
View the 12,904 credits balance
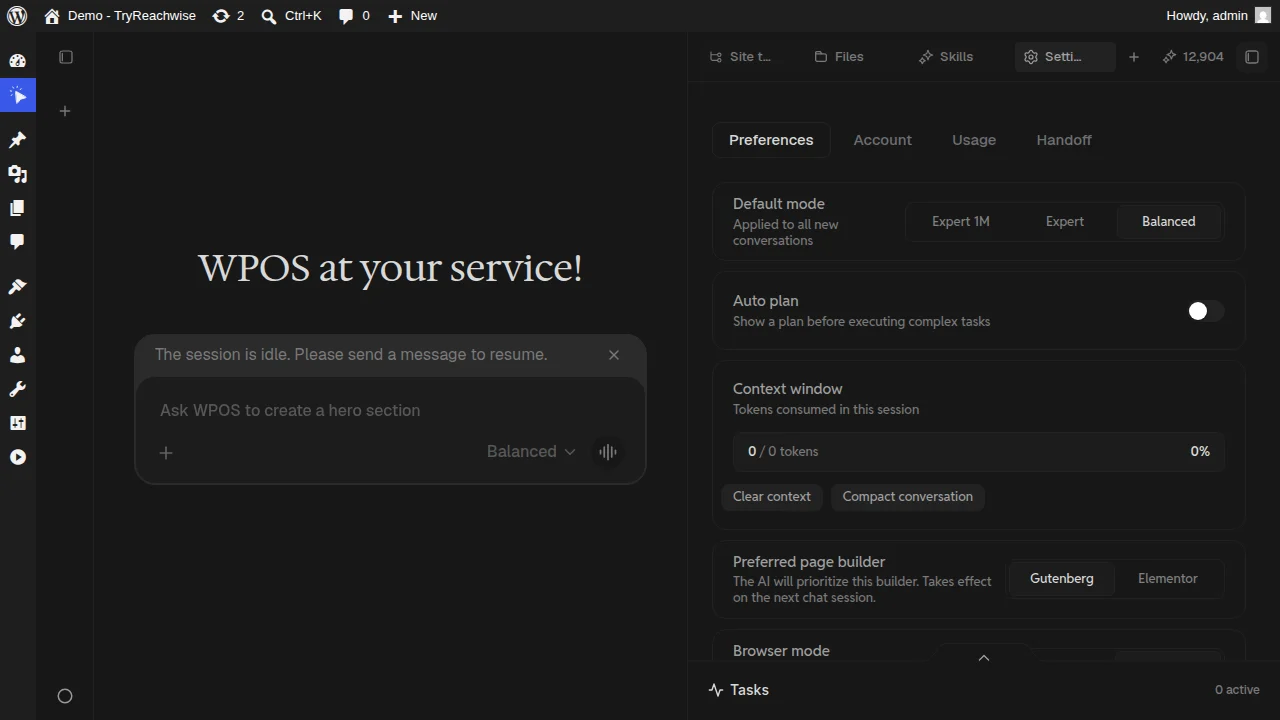pos(1193,57)
